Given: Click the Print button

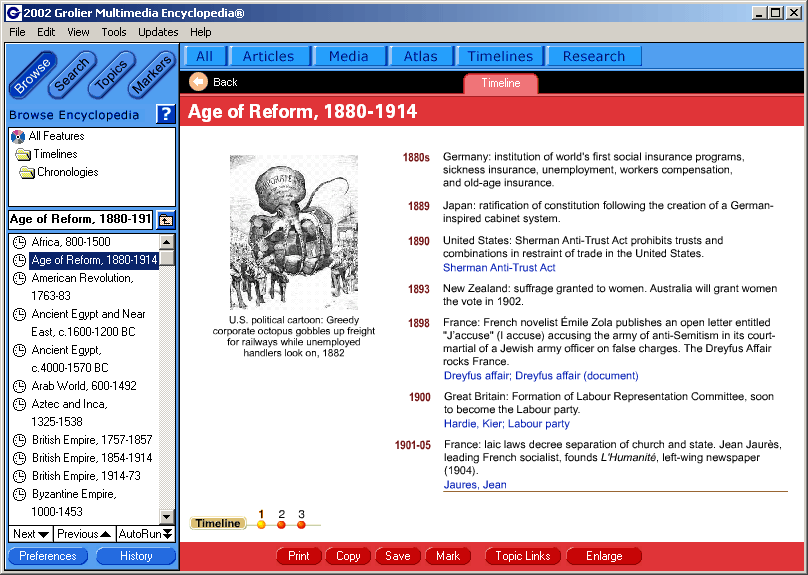Looking at the screenshot, I should pyautogui.click(x=299, y=556).
